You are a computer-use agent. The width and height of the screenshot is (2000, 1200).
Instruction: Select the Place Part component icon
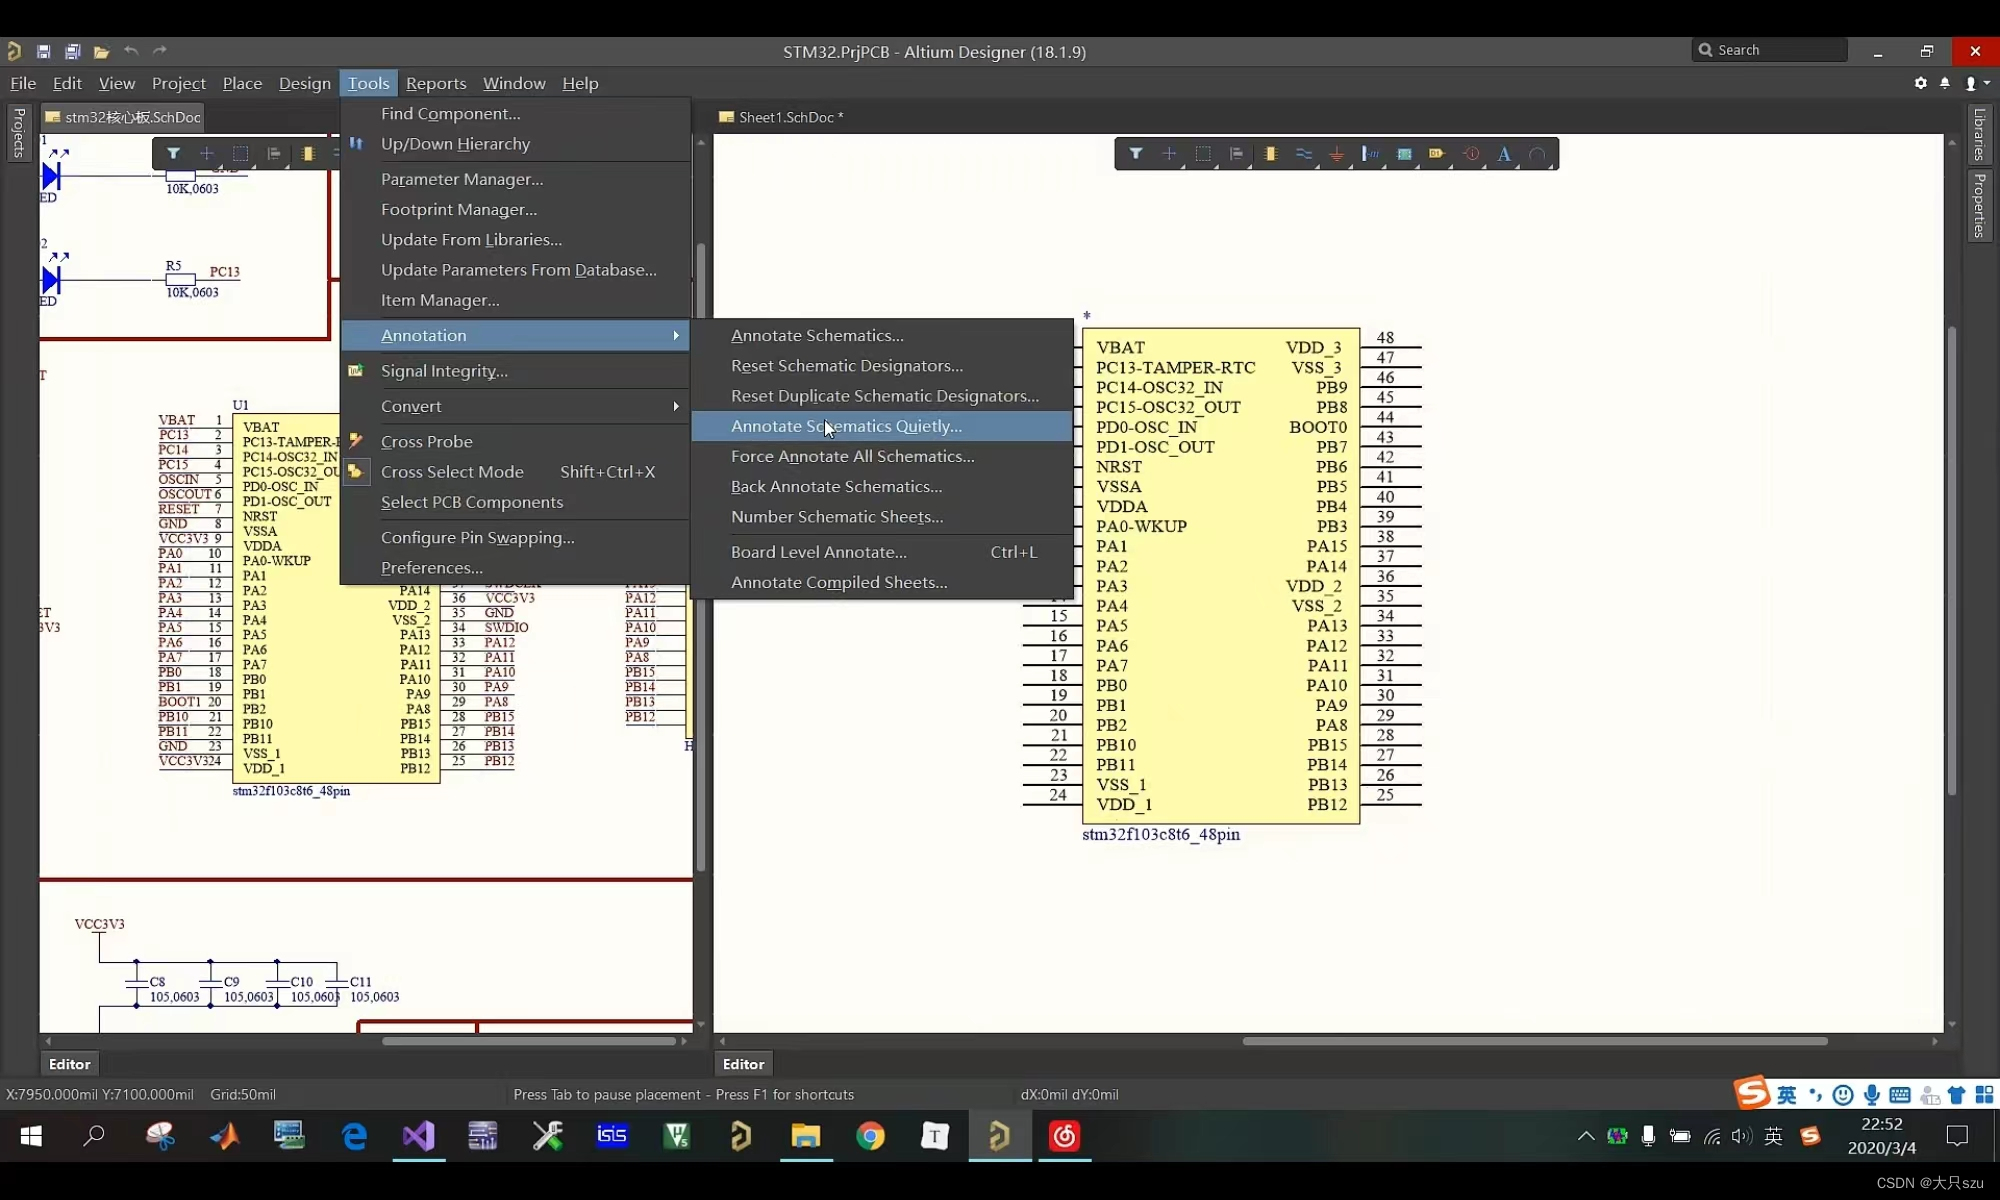[1270, 154]
